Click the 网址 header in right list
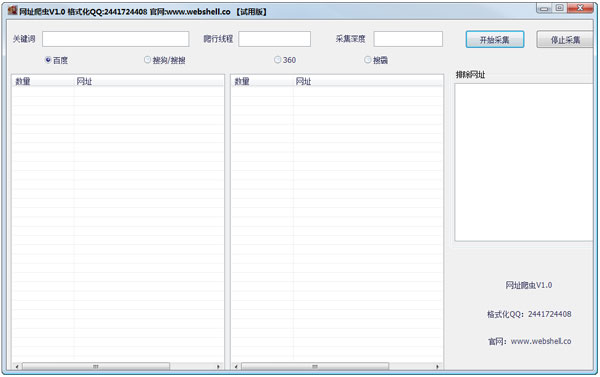 (x=368, y=81)
